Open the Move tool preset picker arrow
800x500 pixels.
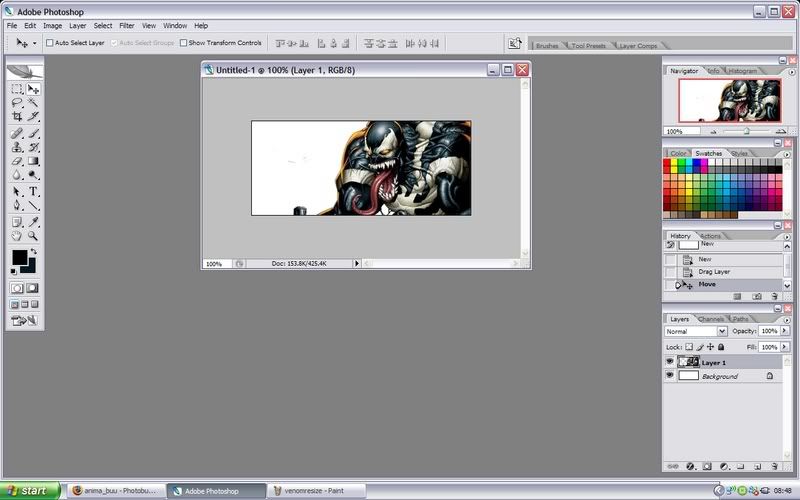tap(35, 43)
